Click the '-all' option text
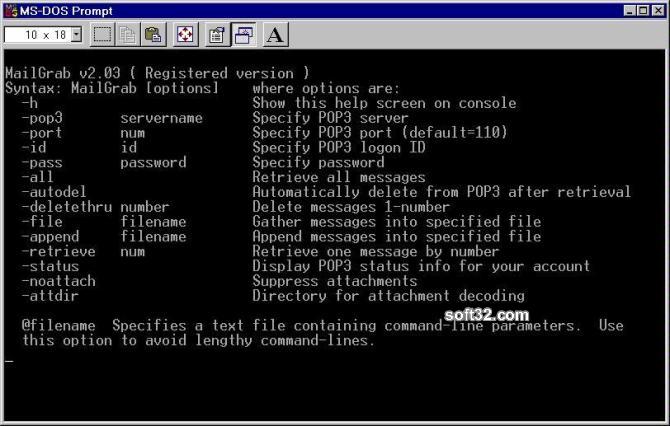The image size is (670, 426). [x=38, y=177]
